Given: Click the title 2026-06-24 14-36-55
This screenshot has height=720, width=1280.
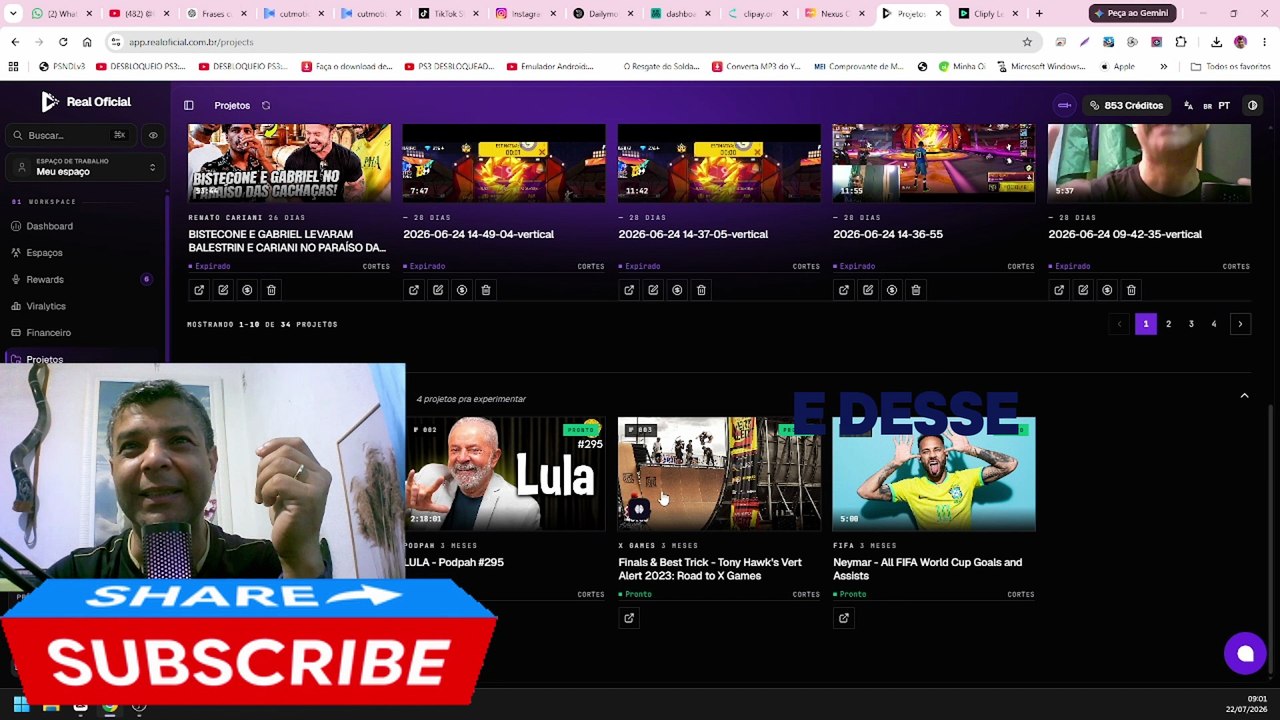Looking at the screenshot, I should point(888,234).
